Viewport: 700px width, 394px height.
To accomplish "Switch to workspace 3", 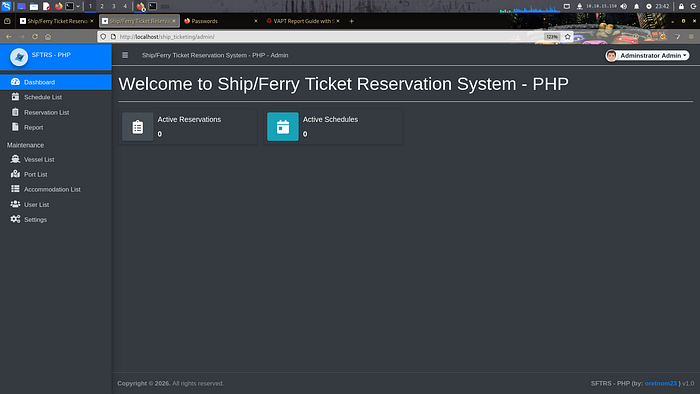I will tap(113, 6).
